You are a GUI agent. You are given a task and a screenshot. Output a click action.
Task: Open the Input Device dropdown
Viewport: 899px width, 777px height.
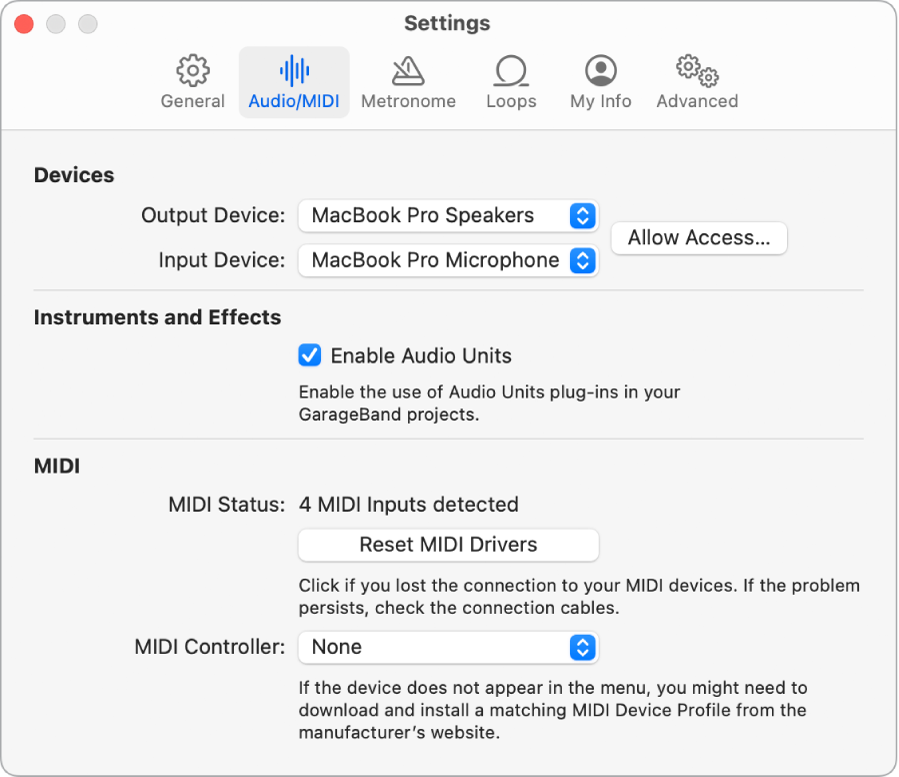(x=447, y=260)
